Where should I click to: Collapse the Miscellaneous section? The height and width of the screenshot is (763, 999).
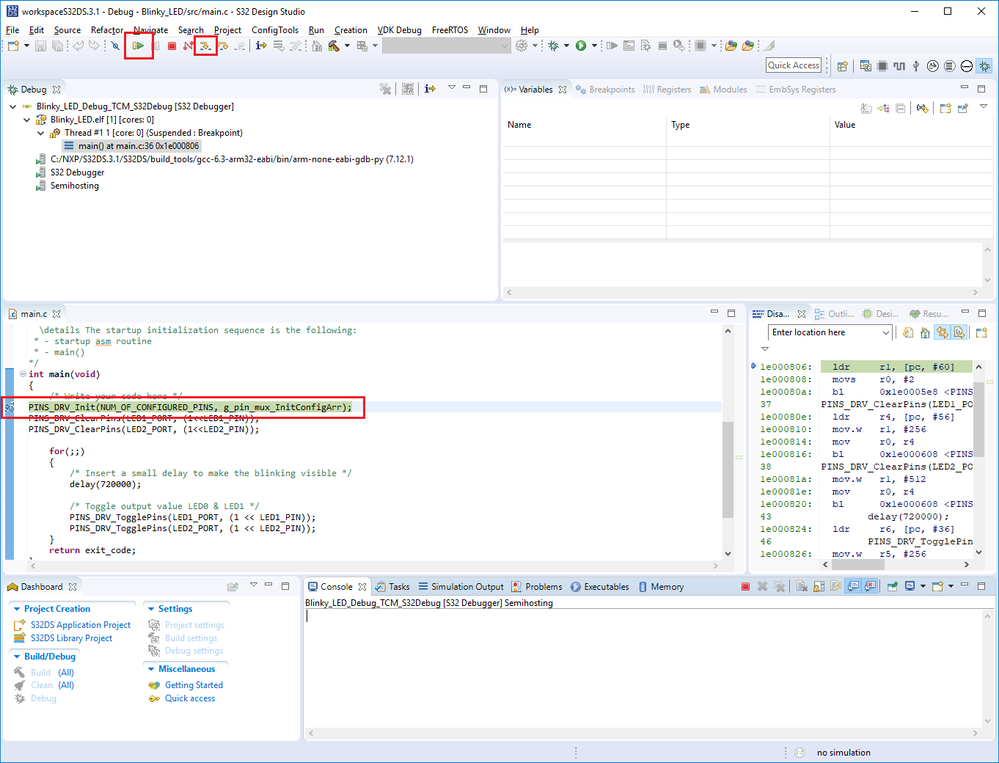[151, 669]
